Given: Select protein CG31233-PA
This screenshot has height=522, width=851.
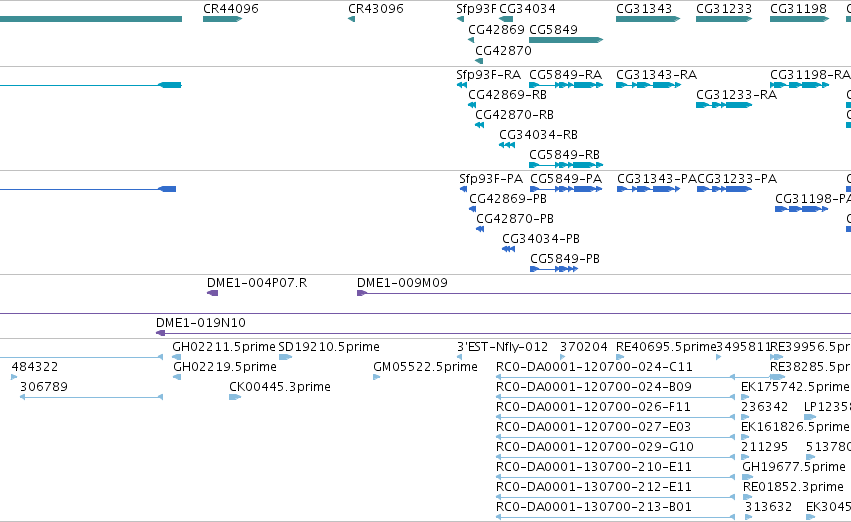Looking at the screenshot, I should point(737,179).
